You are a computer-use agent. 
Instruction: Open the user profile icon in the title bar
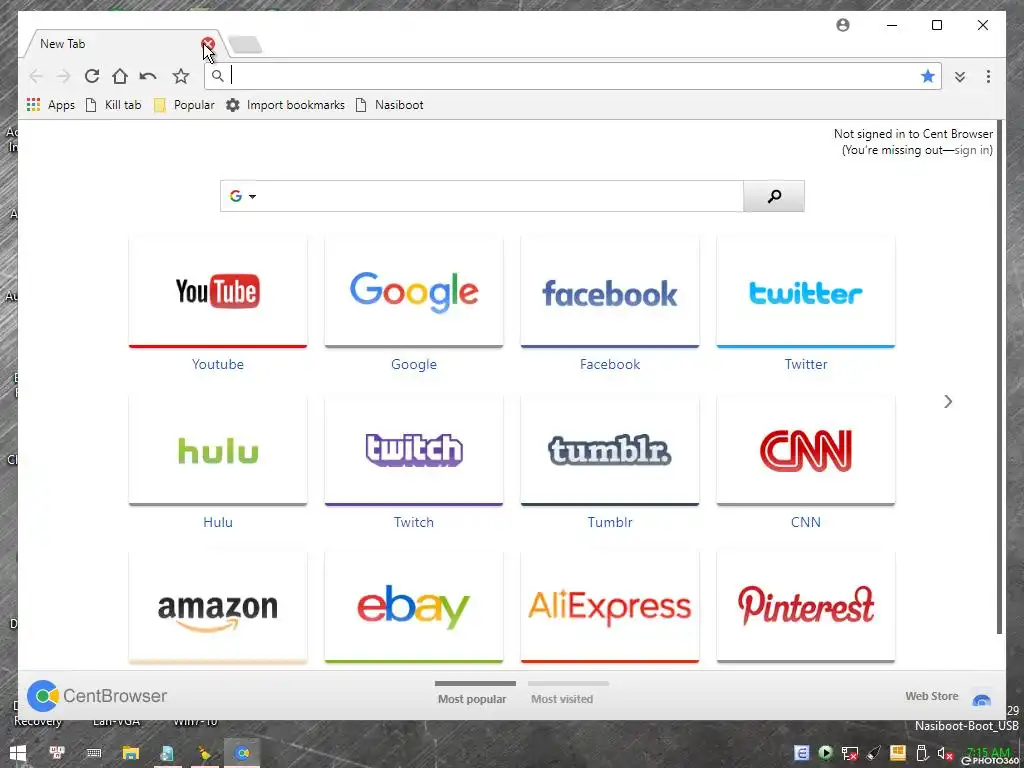843,25
